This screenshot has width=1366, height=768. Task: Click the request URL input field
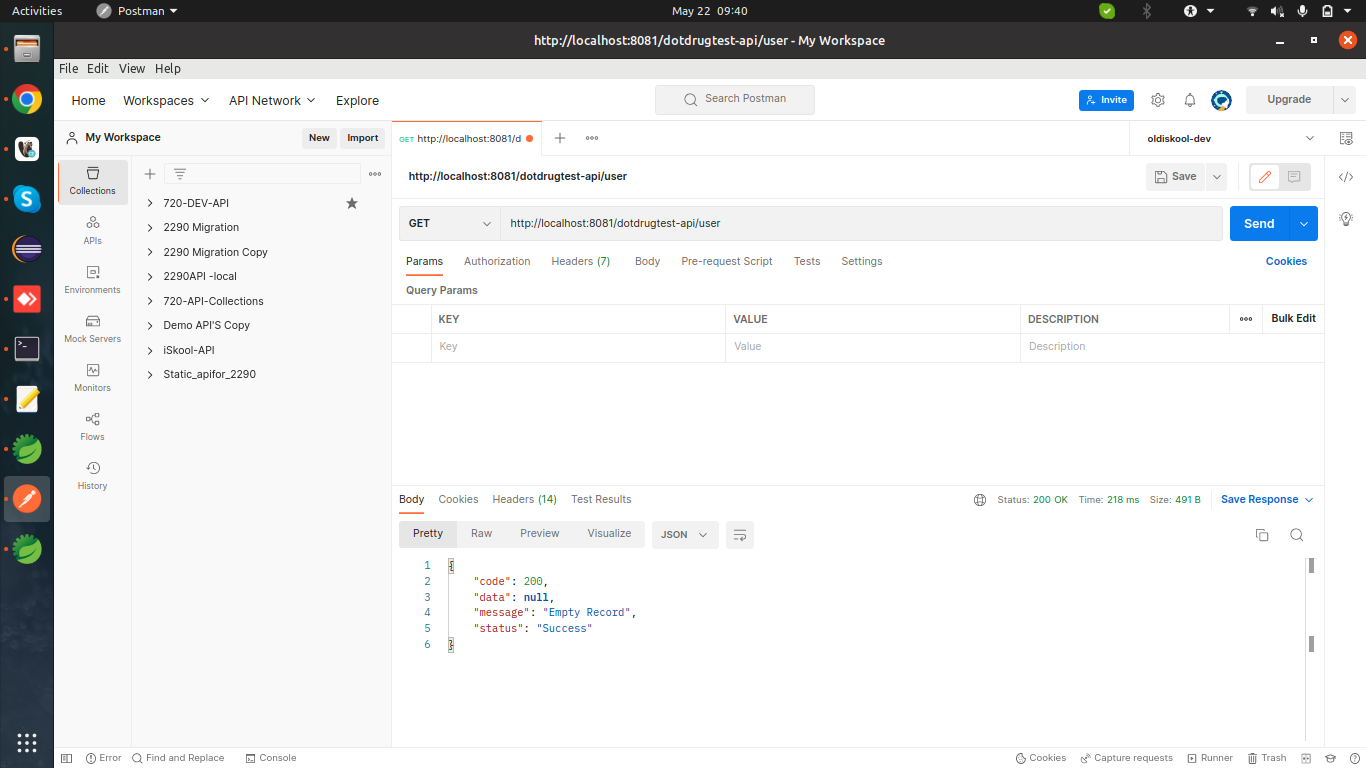click(860, 224)
